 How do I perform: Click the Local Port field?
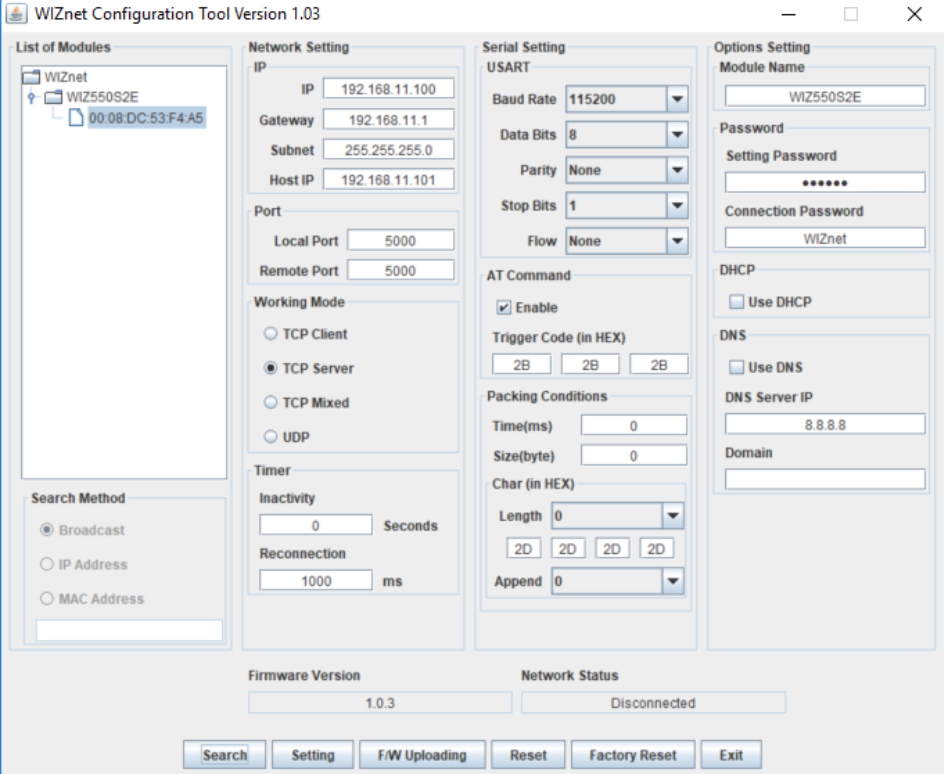[400, 241]
